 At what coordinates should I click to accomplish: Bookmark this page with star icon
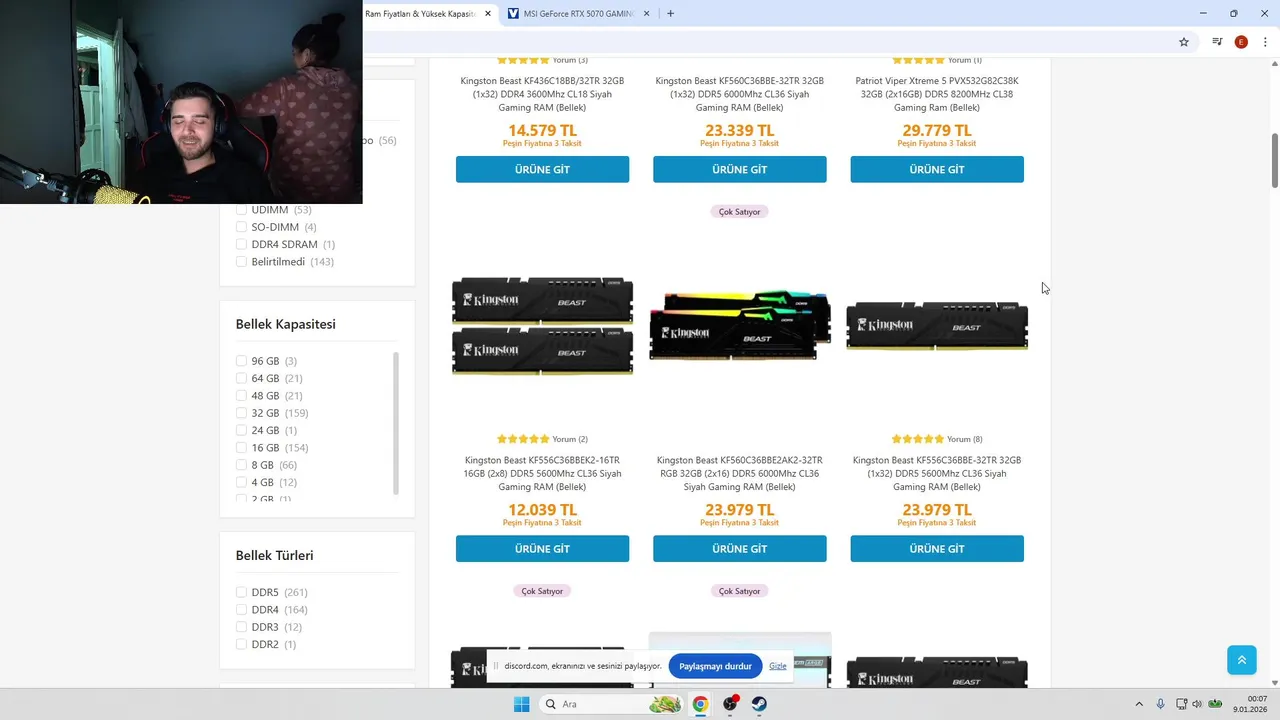[x=1184, y=42]
